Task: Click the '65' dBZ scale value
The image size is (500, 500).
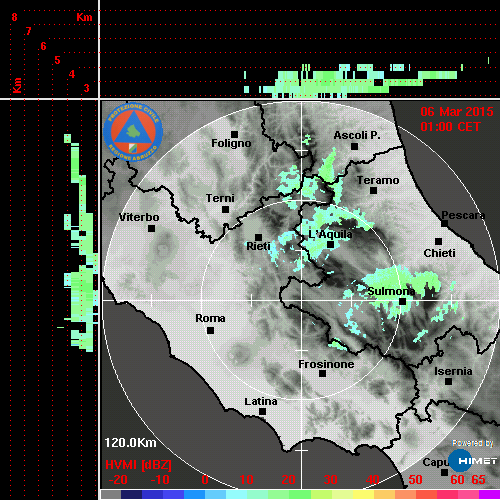Action: tap(478, 480)
